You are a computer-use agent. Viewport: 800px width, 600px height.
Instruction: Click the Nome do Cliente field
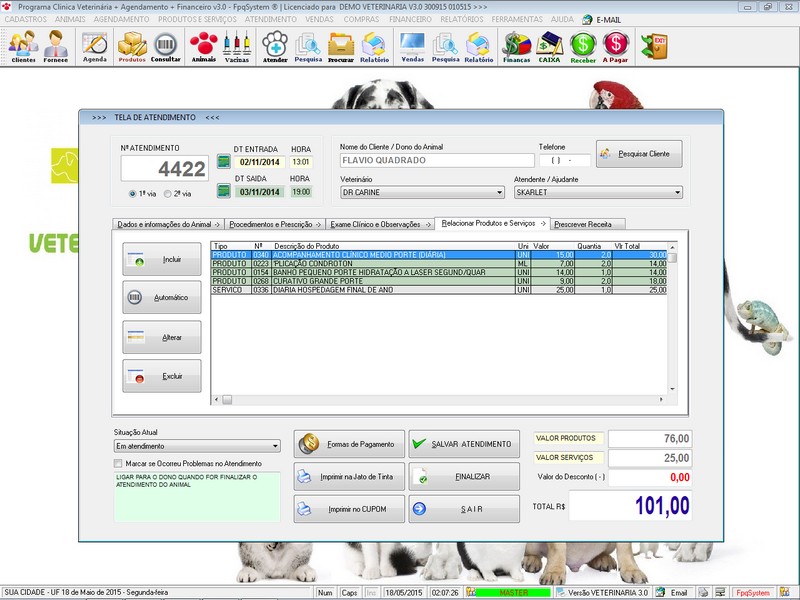(437, 160)
